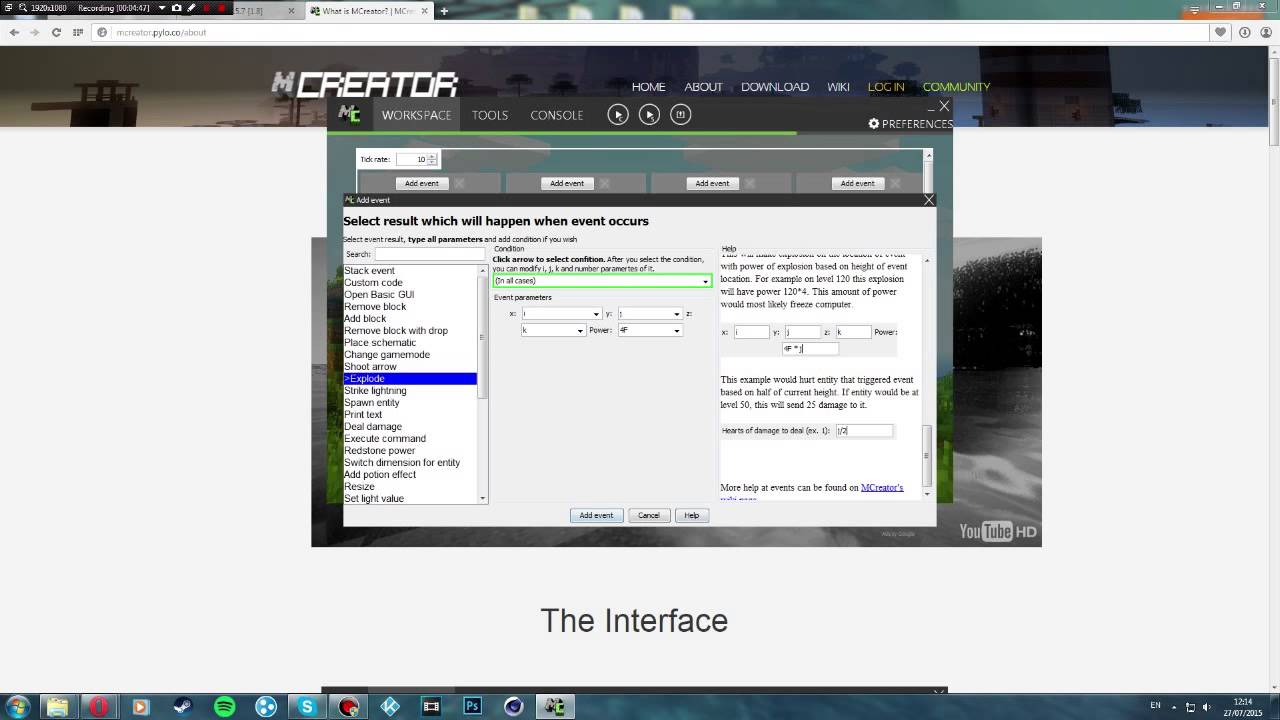This screenshot has height=720, width=1280.
Task: Increase the Tick rate stepper value
Action: click(x=432, y=156)
